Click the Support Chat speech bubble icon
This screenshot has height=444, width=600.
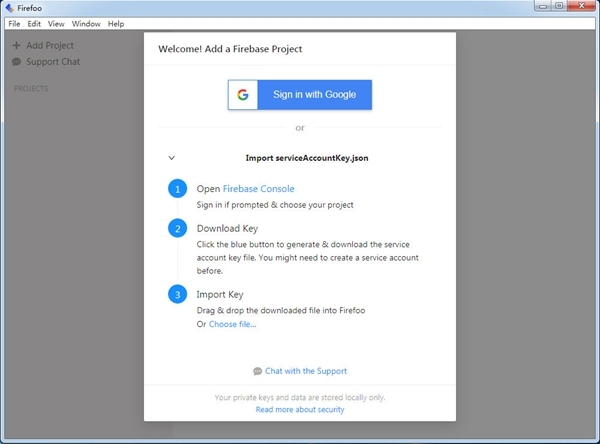16,62
